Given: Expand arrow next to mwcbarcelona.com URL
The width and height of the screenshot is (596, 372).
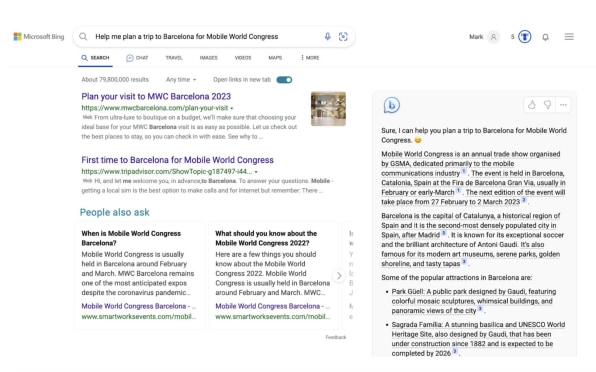Looking at the screenshot, I should (x=232, y=108).
